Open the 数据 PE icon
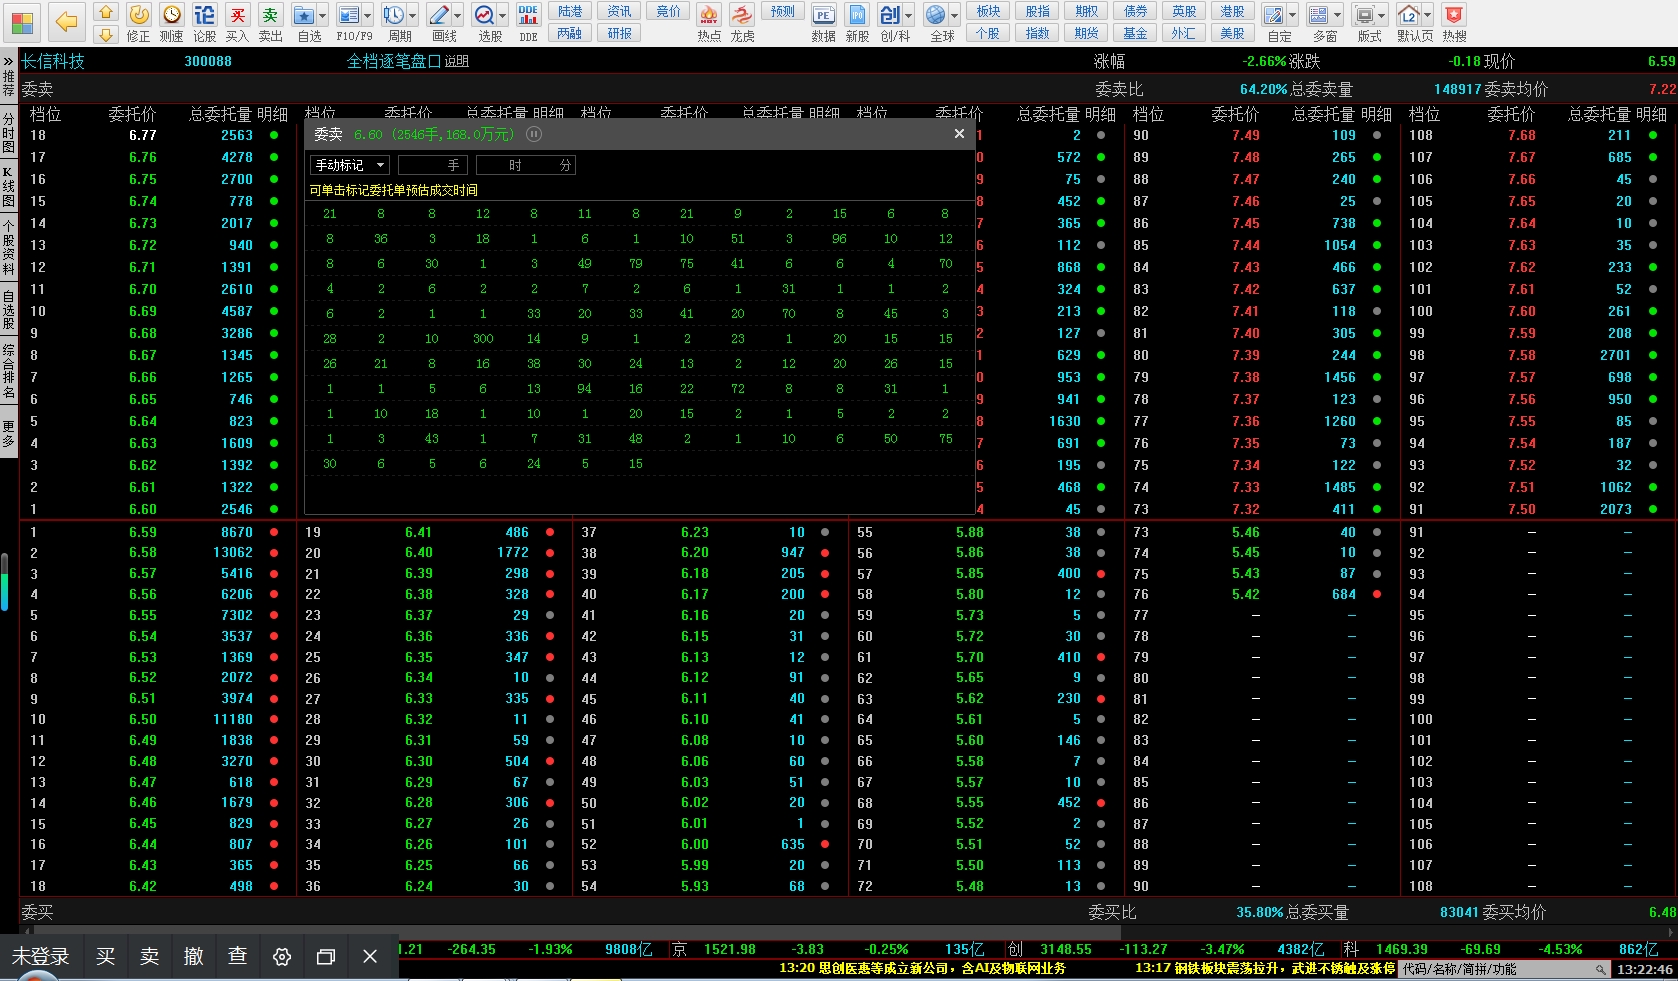 [x=823, y=15]
